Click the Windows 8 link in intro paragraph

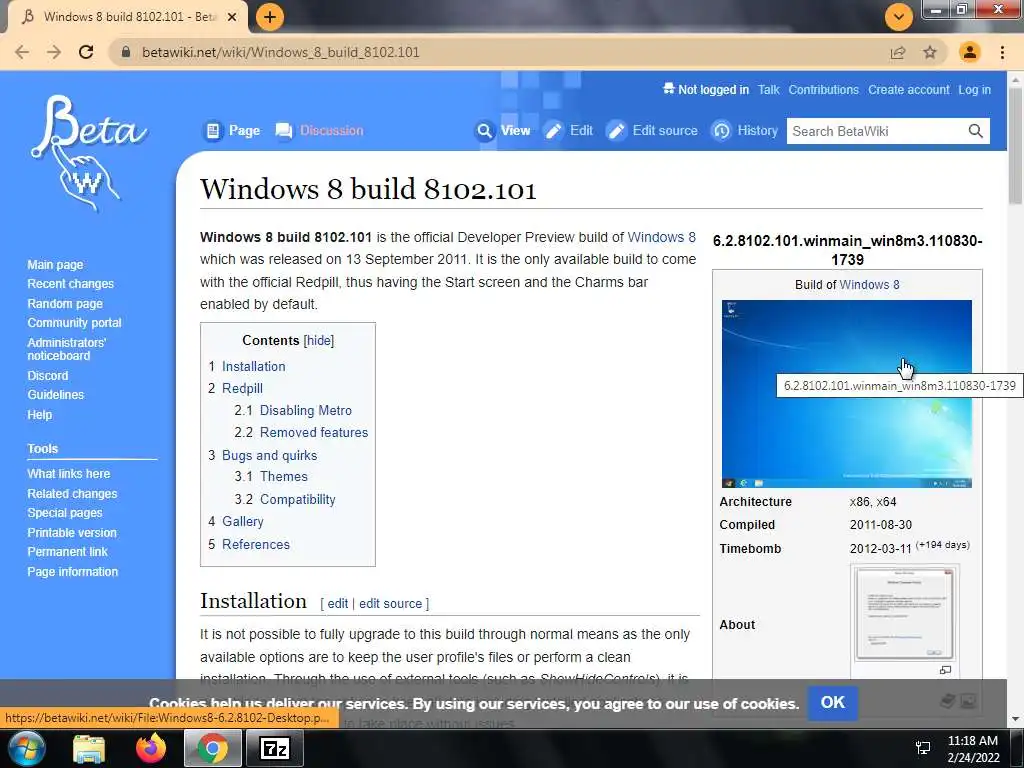662,237
